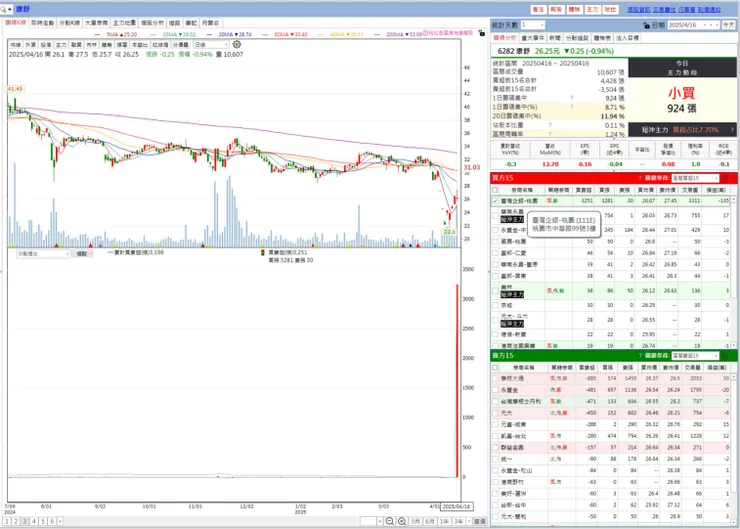Image resolution: width=740 pixels, height=529 pixels.
Task: Sort sellers by 交易量 column header
Action: tap(692, 367)
